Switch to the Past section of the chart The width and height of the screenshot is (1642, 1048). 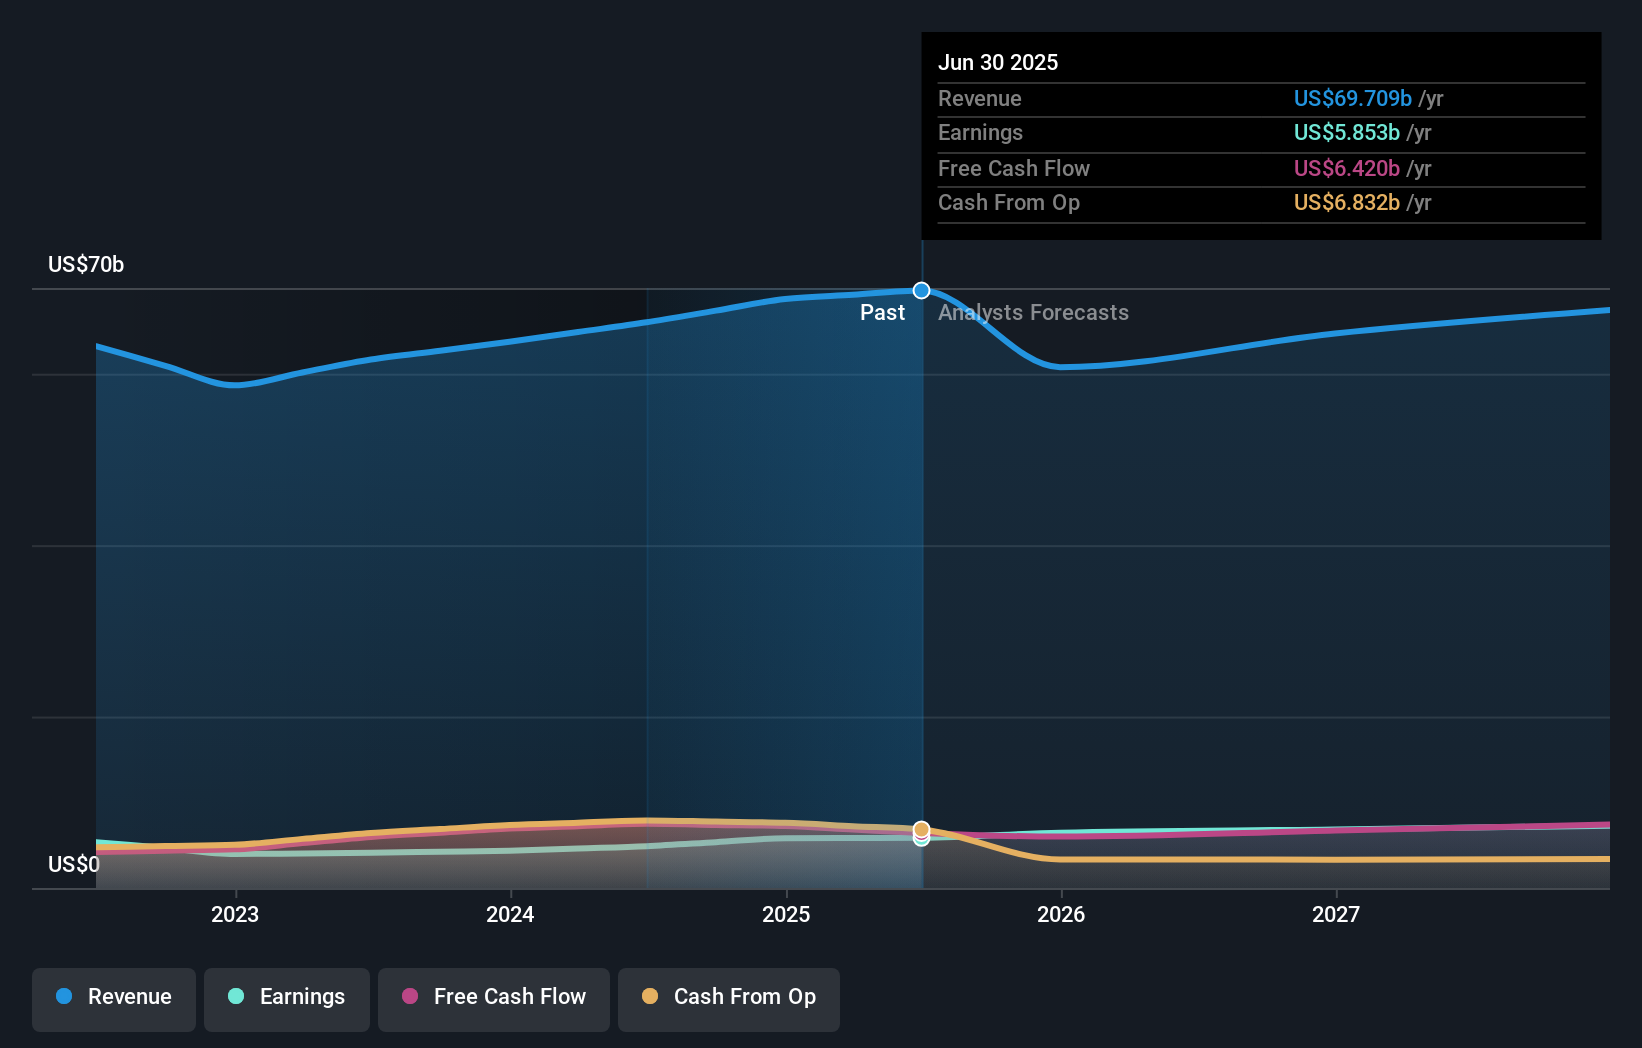pos(882,312)
